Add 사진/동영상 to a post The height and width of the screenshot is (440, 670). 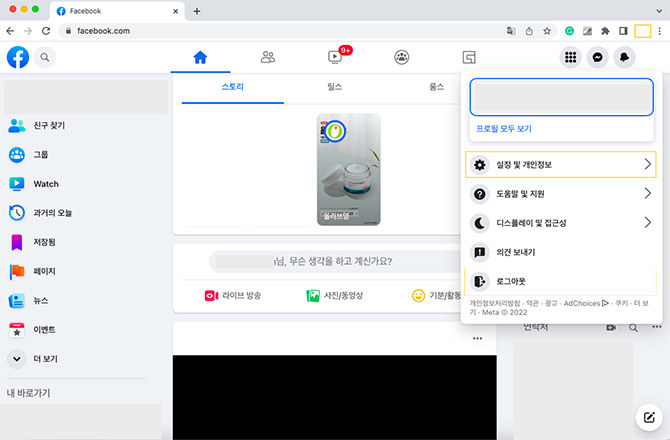click(335, 296)
